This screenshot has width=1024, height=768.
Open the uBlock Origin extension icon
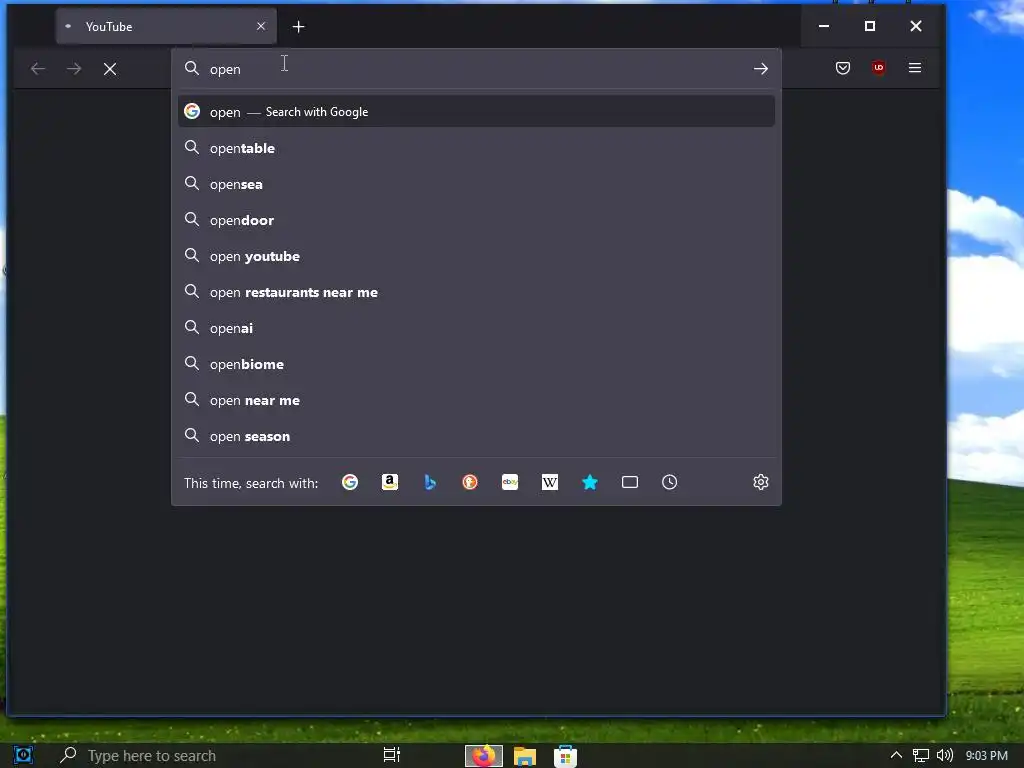[878, 68]
